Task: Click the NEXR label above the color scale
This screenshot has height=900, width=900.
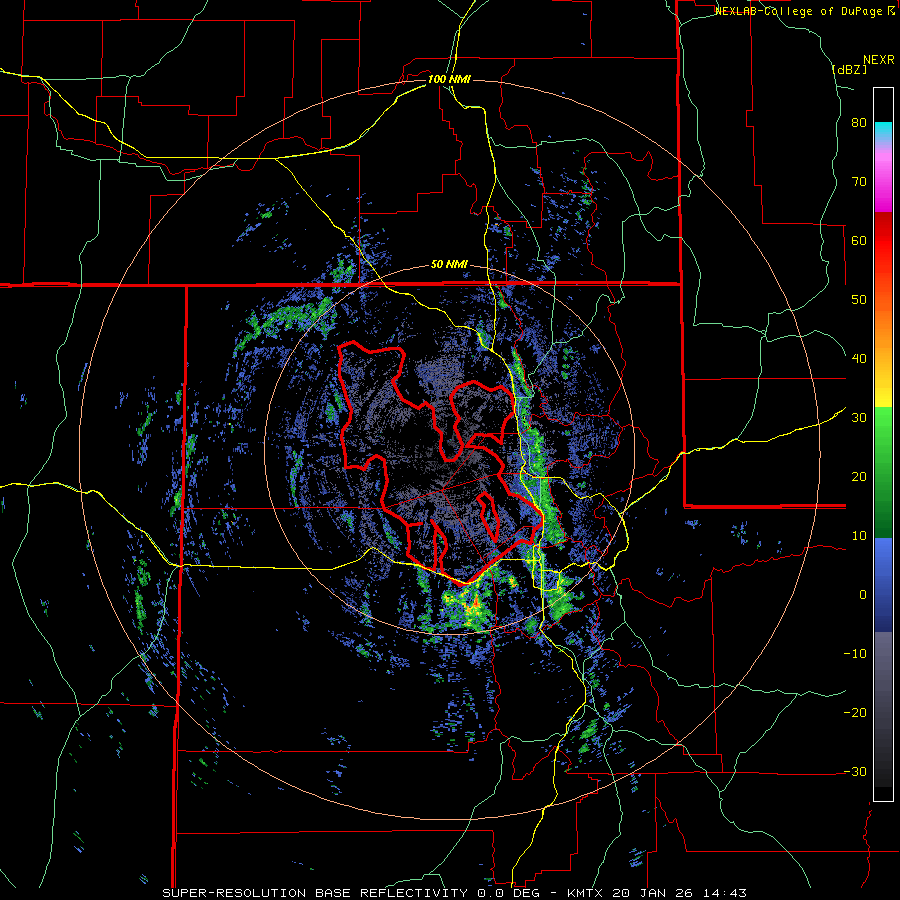Action: [x=879, y=60]
